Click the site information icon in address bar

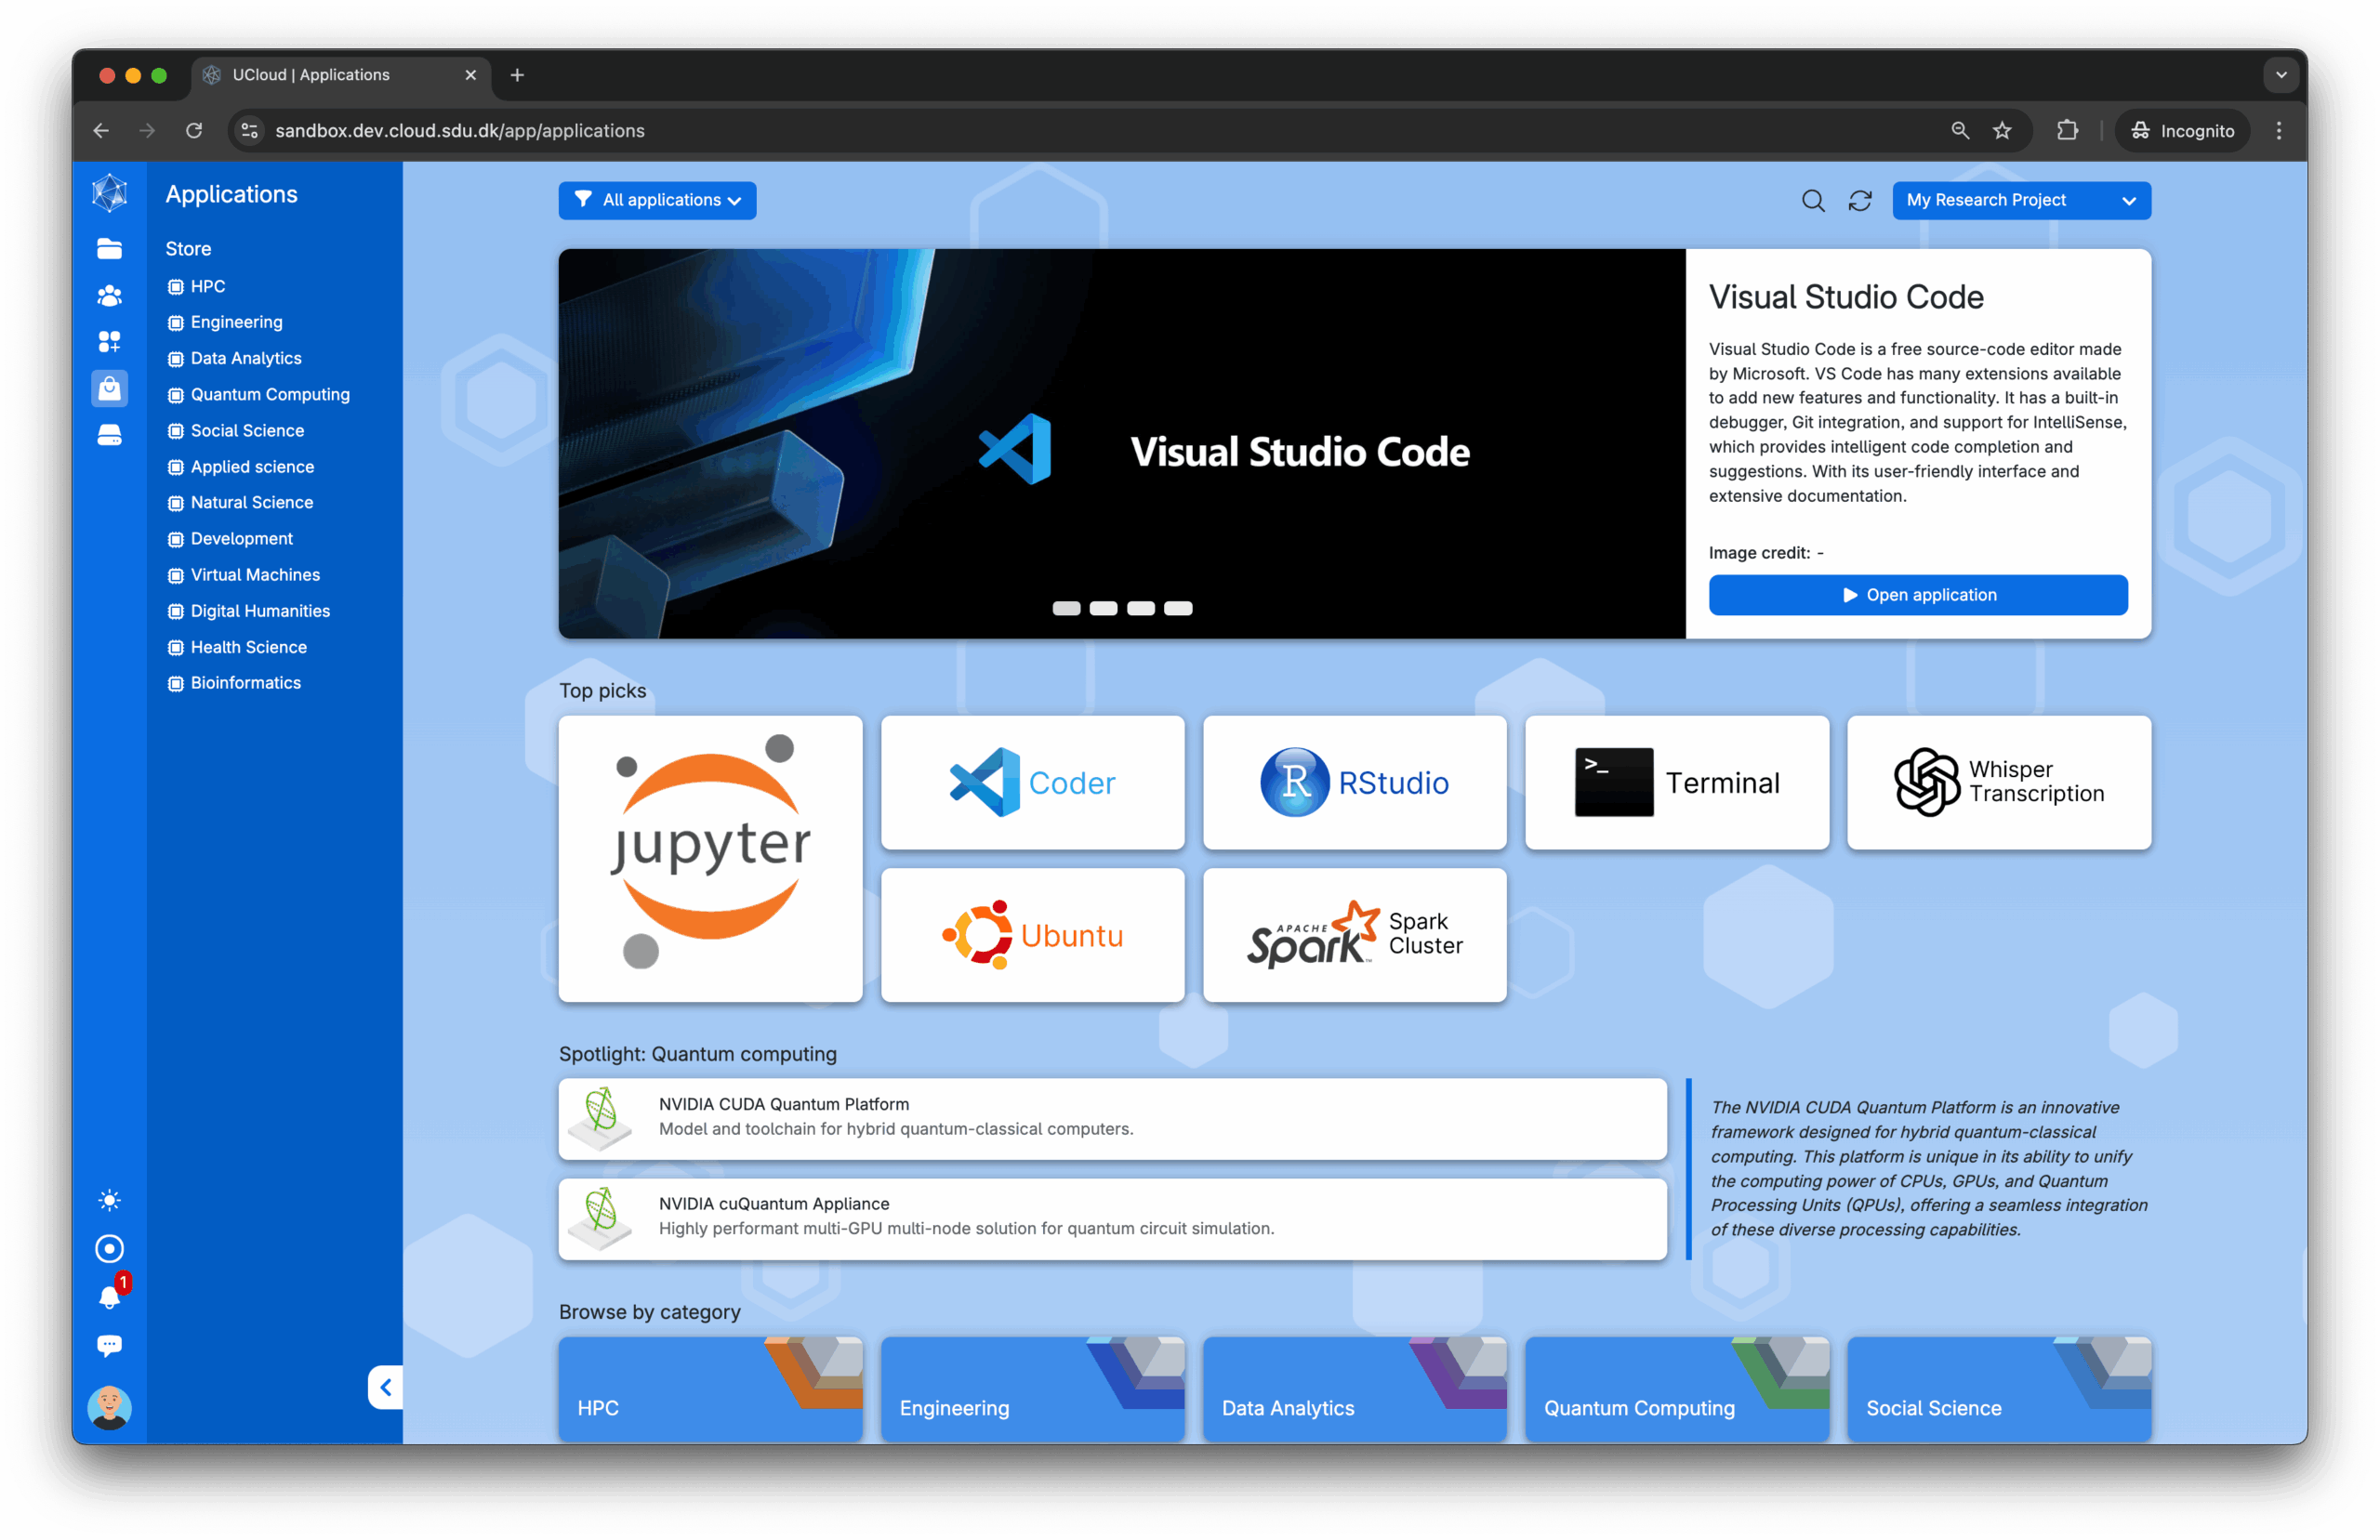point(250,130)
